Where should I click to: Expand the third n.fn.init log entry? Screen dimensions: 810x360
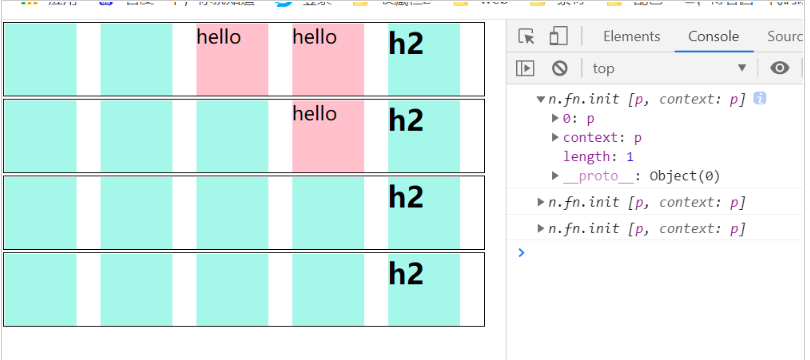(541, 228)
